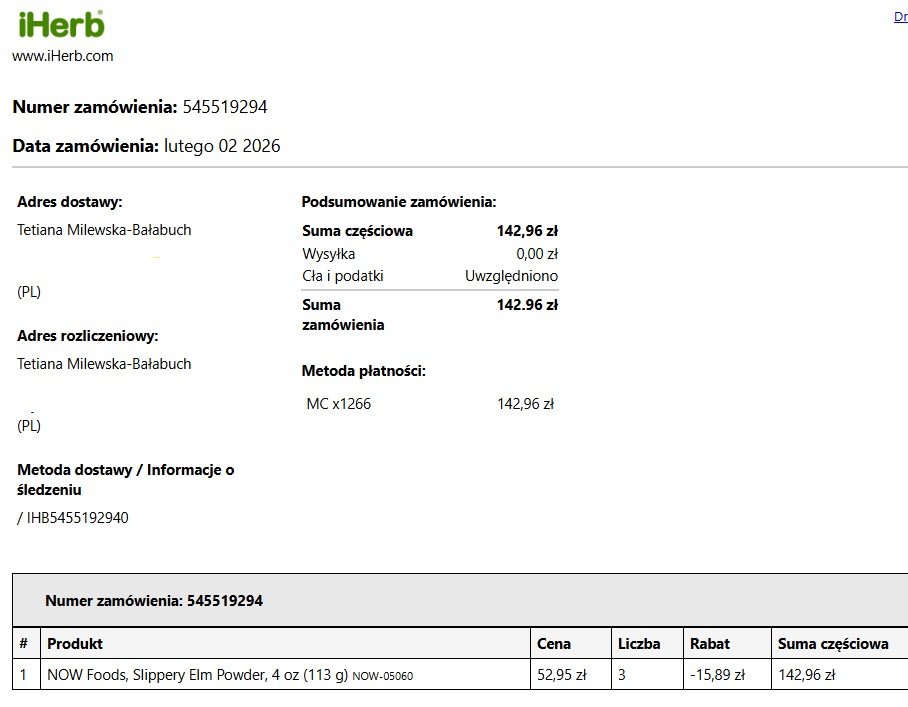Click product NOW Foods Slippery Elm Powder
The height and width of the screenshot is (707, 908).
pyautogui.click(x=197, y=675)
